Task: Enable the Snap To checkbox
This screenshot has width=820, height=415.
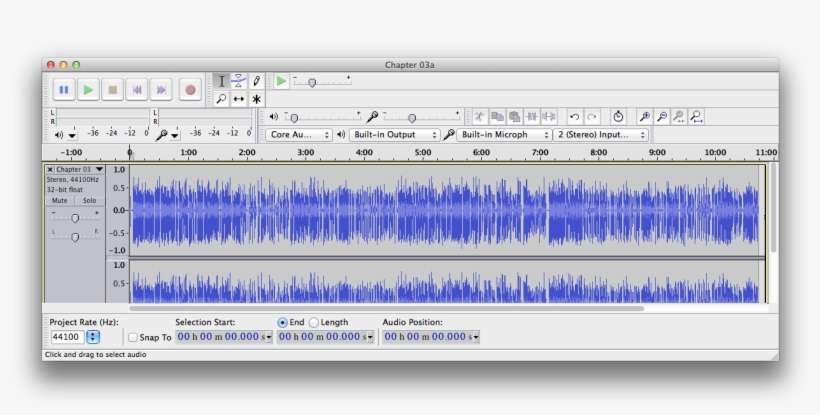Action: coord(133,338)
